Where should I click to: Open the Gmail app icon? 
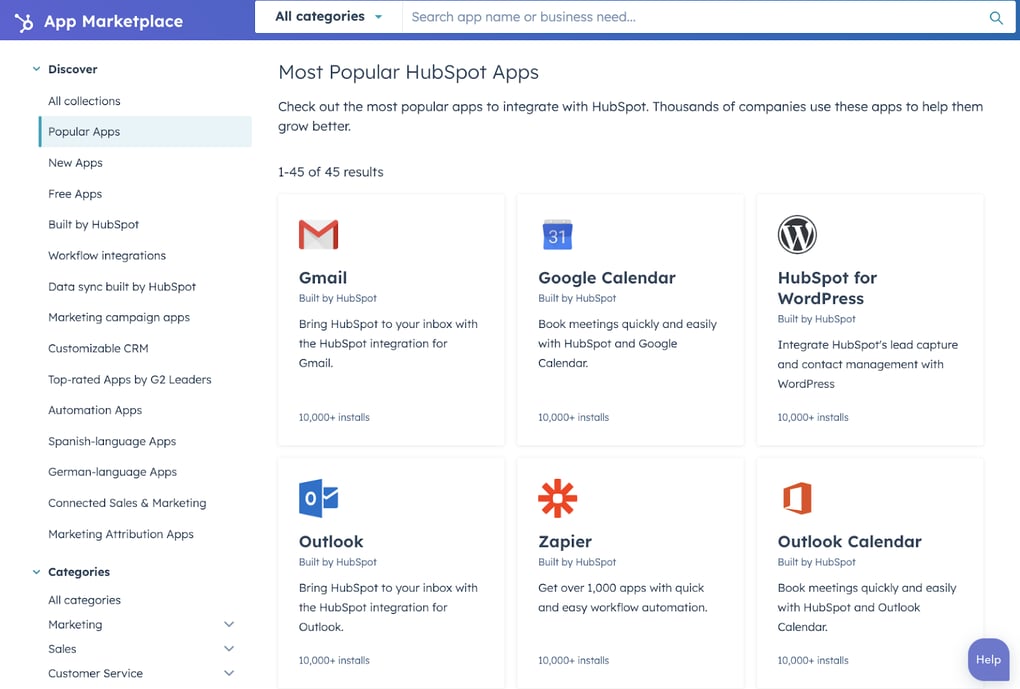(318, 234)
